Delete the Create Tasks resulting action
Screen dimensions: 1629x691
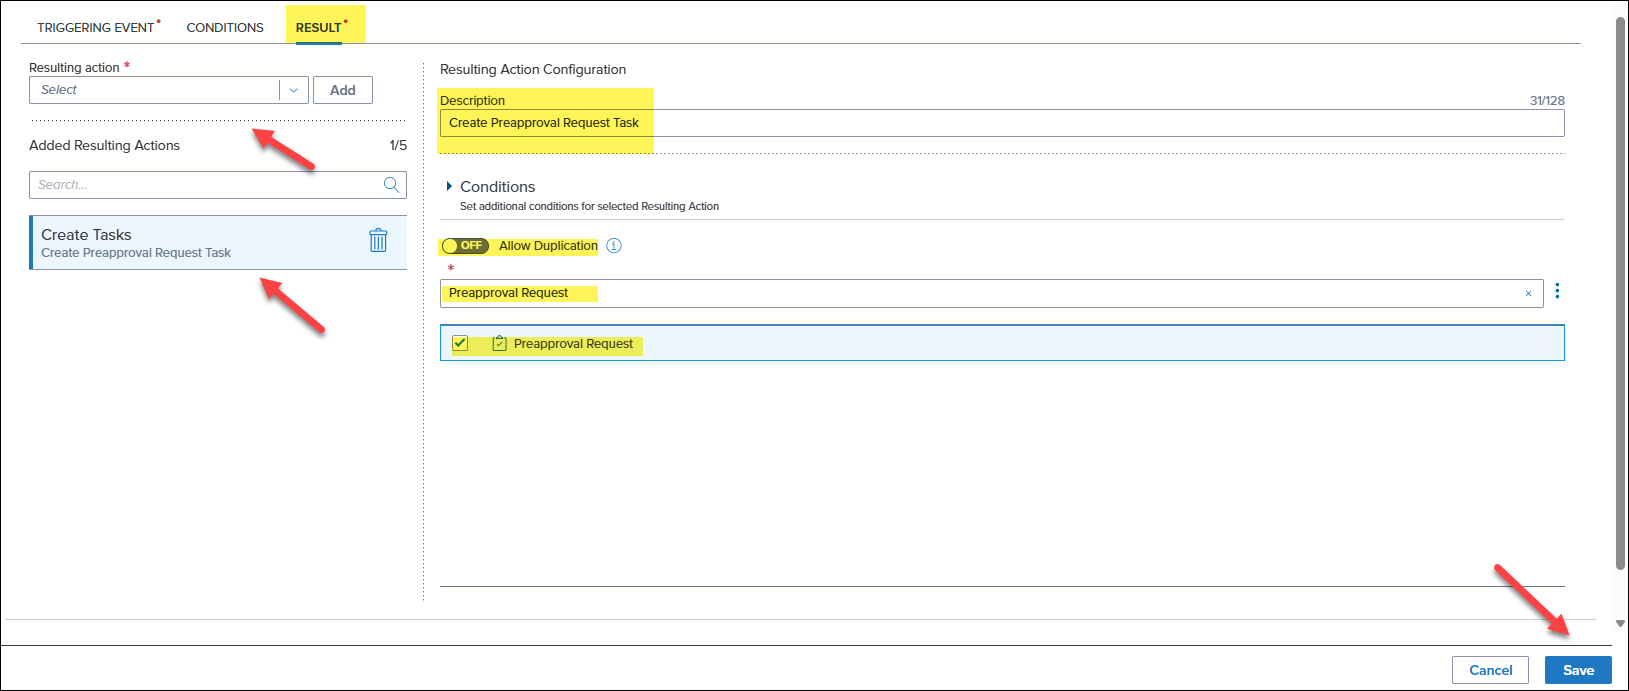(378, 241)
